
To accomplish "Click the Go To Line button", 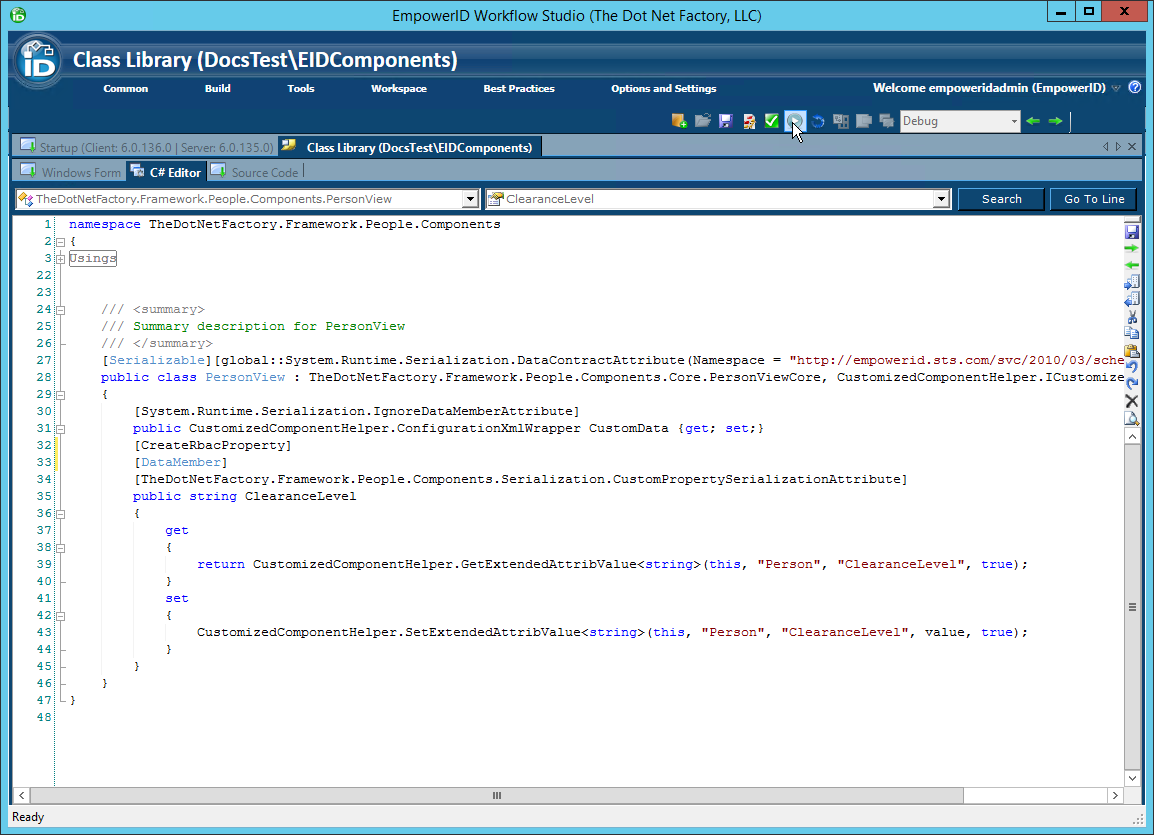I will (1093, 198).
